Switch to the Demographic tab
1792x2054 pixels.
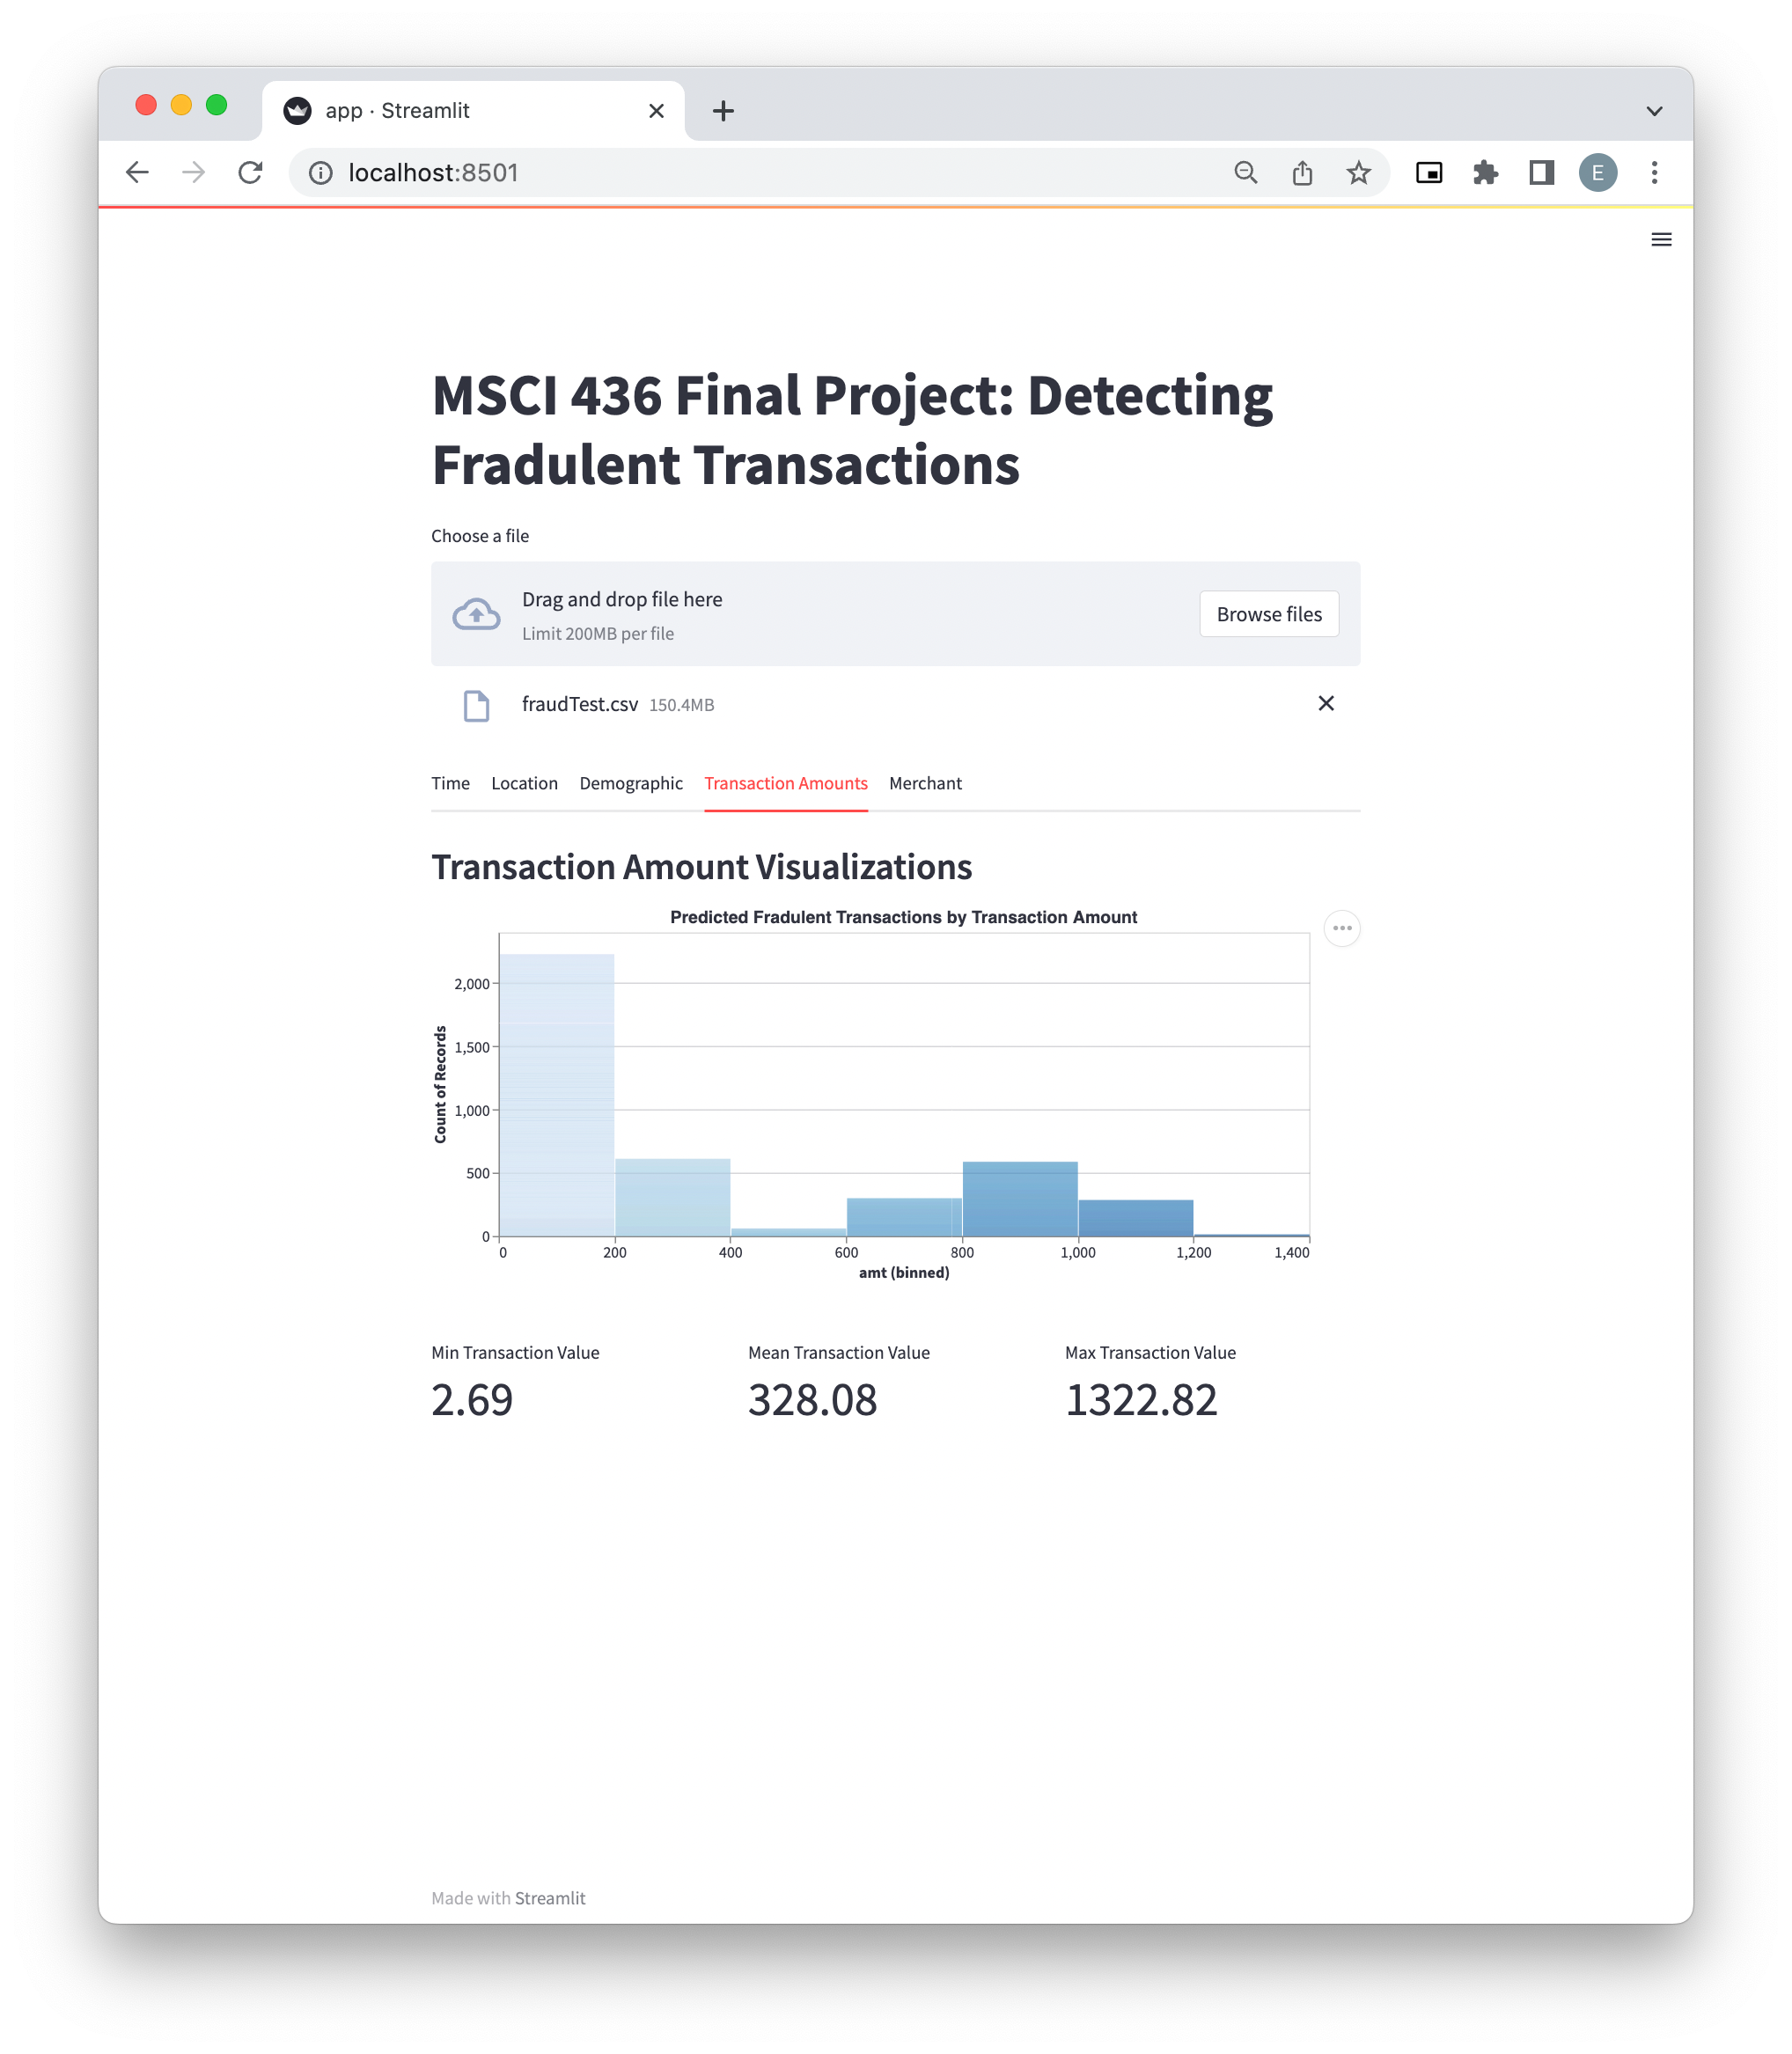pyautogui.click(x=631, y=783)
